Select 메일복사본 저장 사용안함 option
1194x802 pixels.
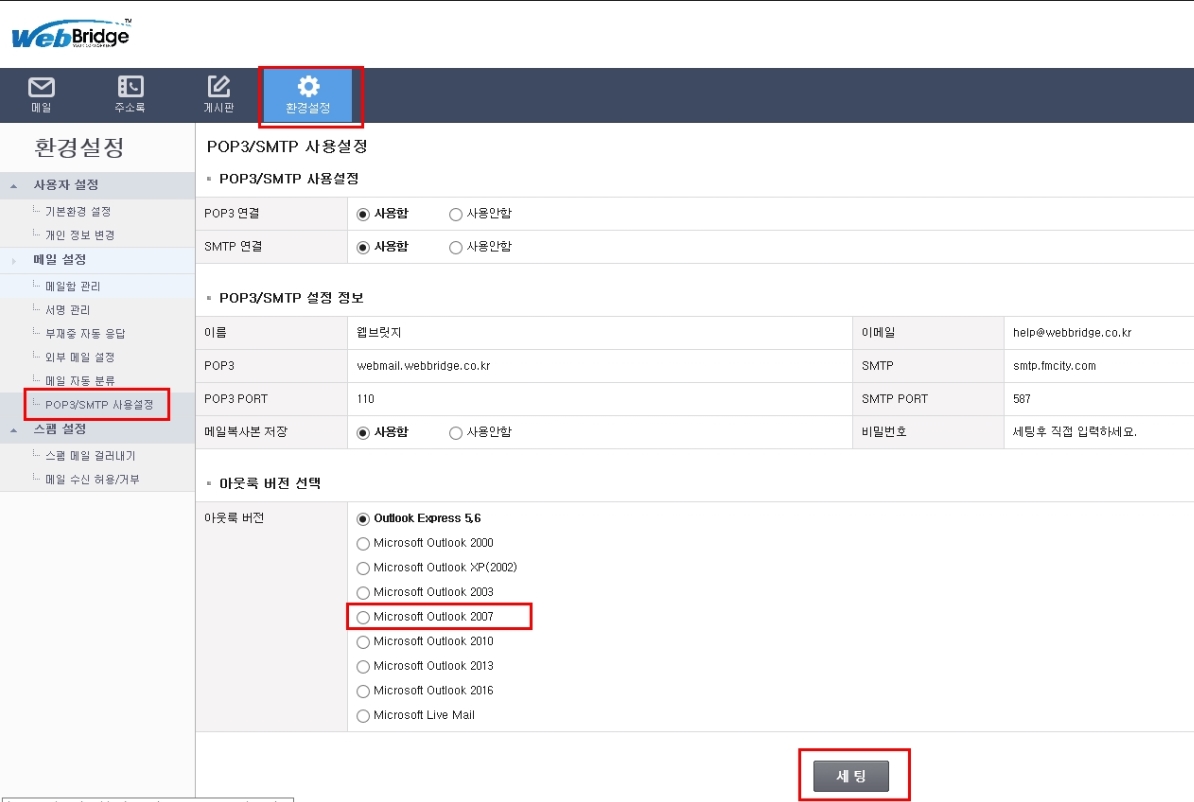coord(455,433)
